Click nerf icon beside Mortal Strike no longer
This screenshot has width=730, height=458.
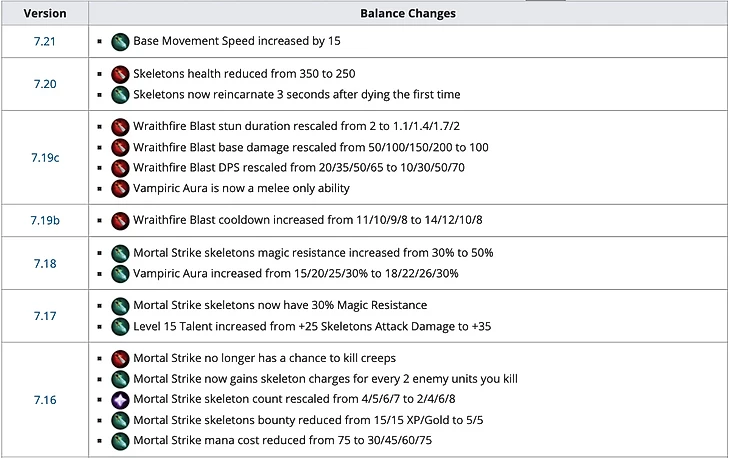point(120,358)
